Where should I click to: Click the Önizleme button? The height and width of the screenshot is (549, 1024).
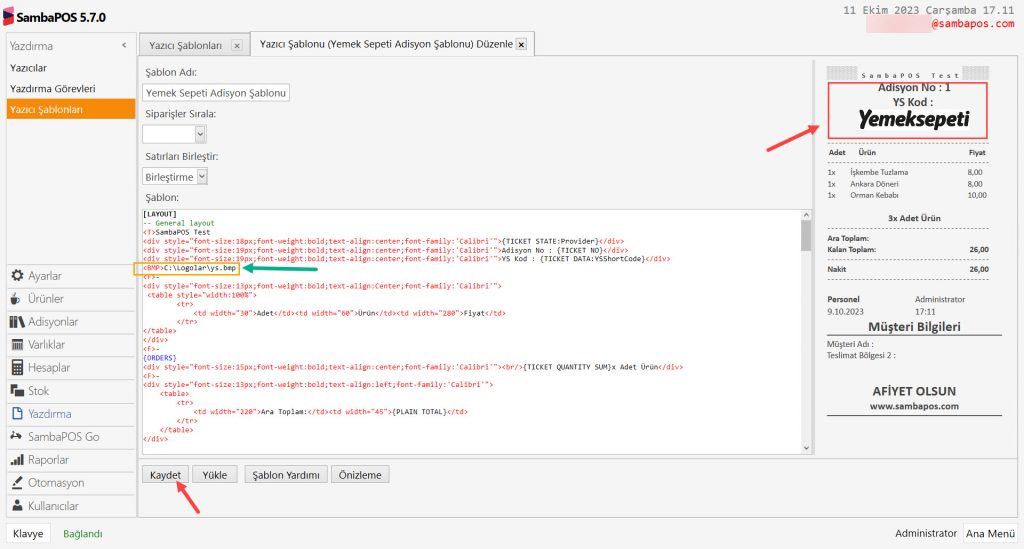[x=360, y=475]
